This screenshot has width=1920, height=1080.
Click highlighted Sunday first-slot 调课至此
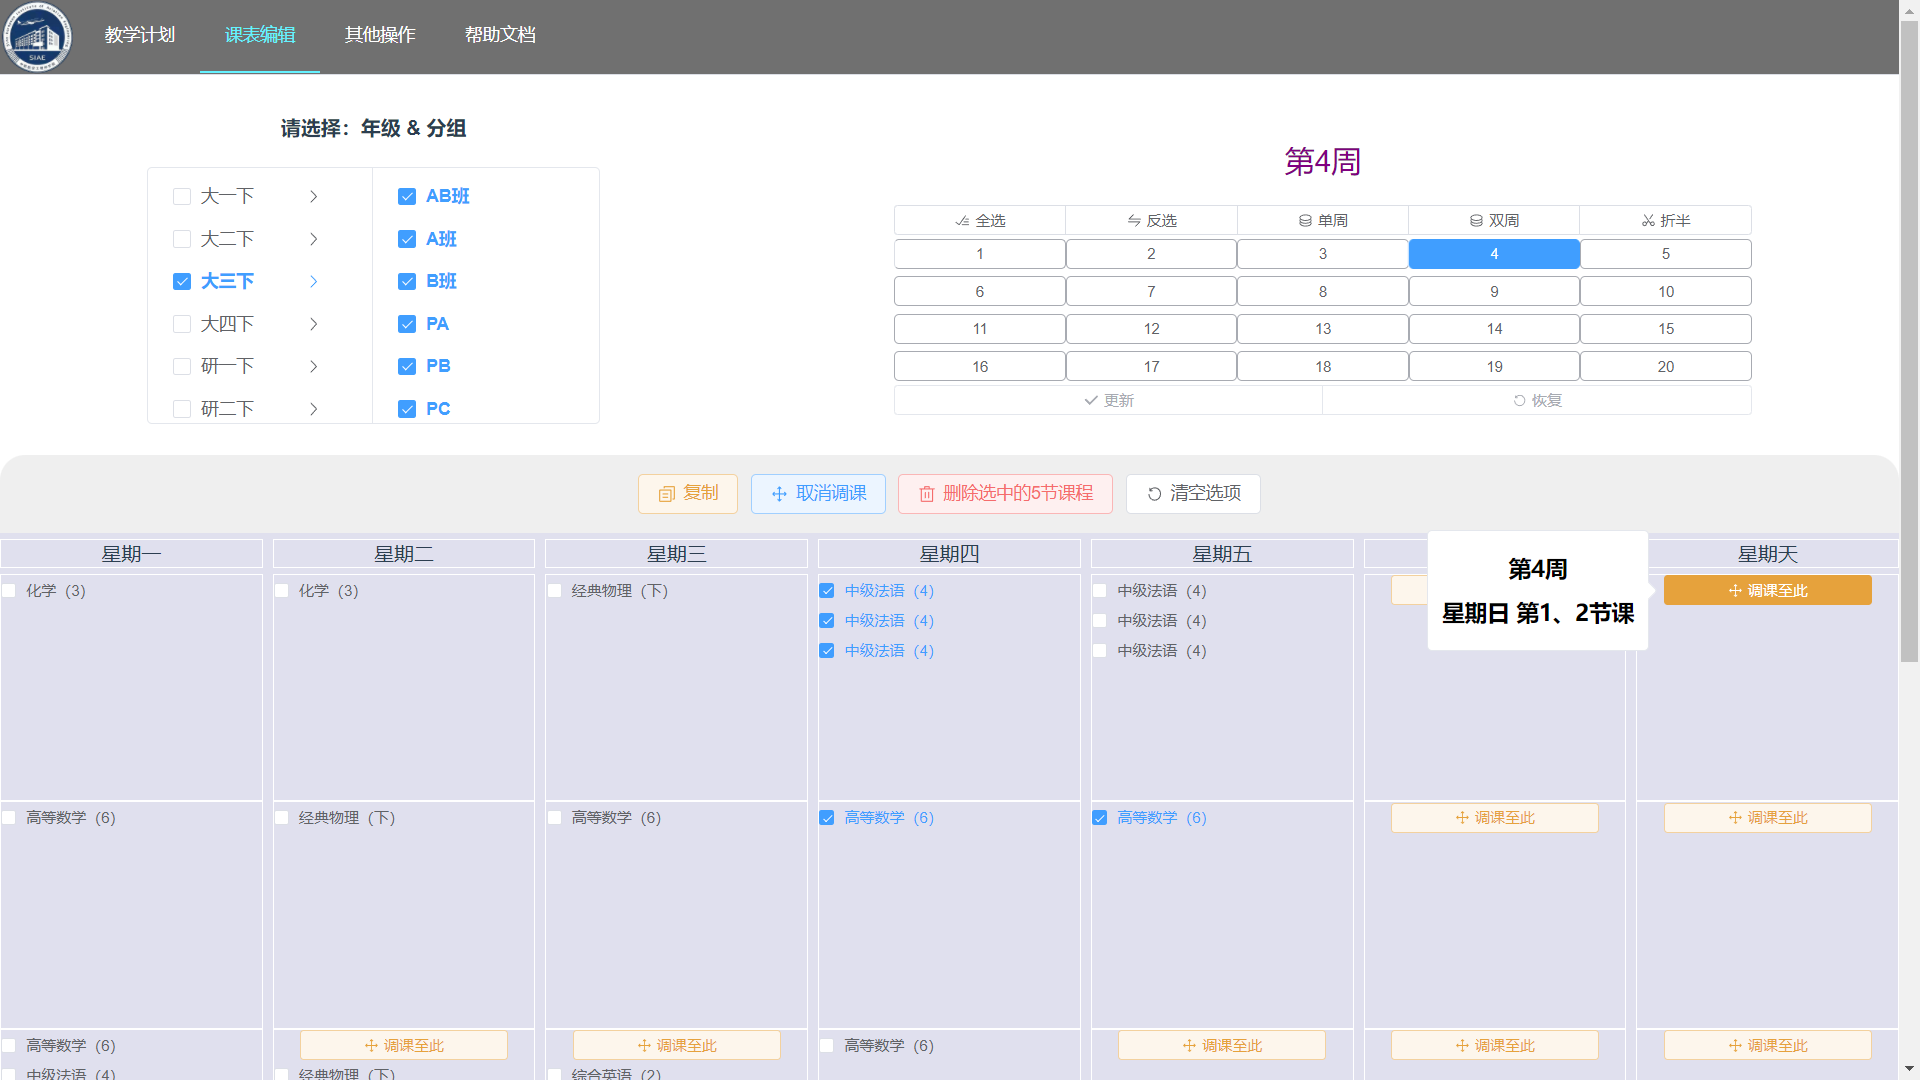[1767, 591]
